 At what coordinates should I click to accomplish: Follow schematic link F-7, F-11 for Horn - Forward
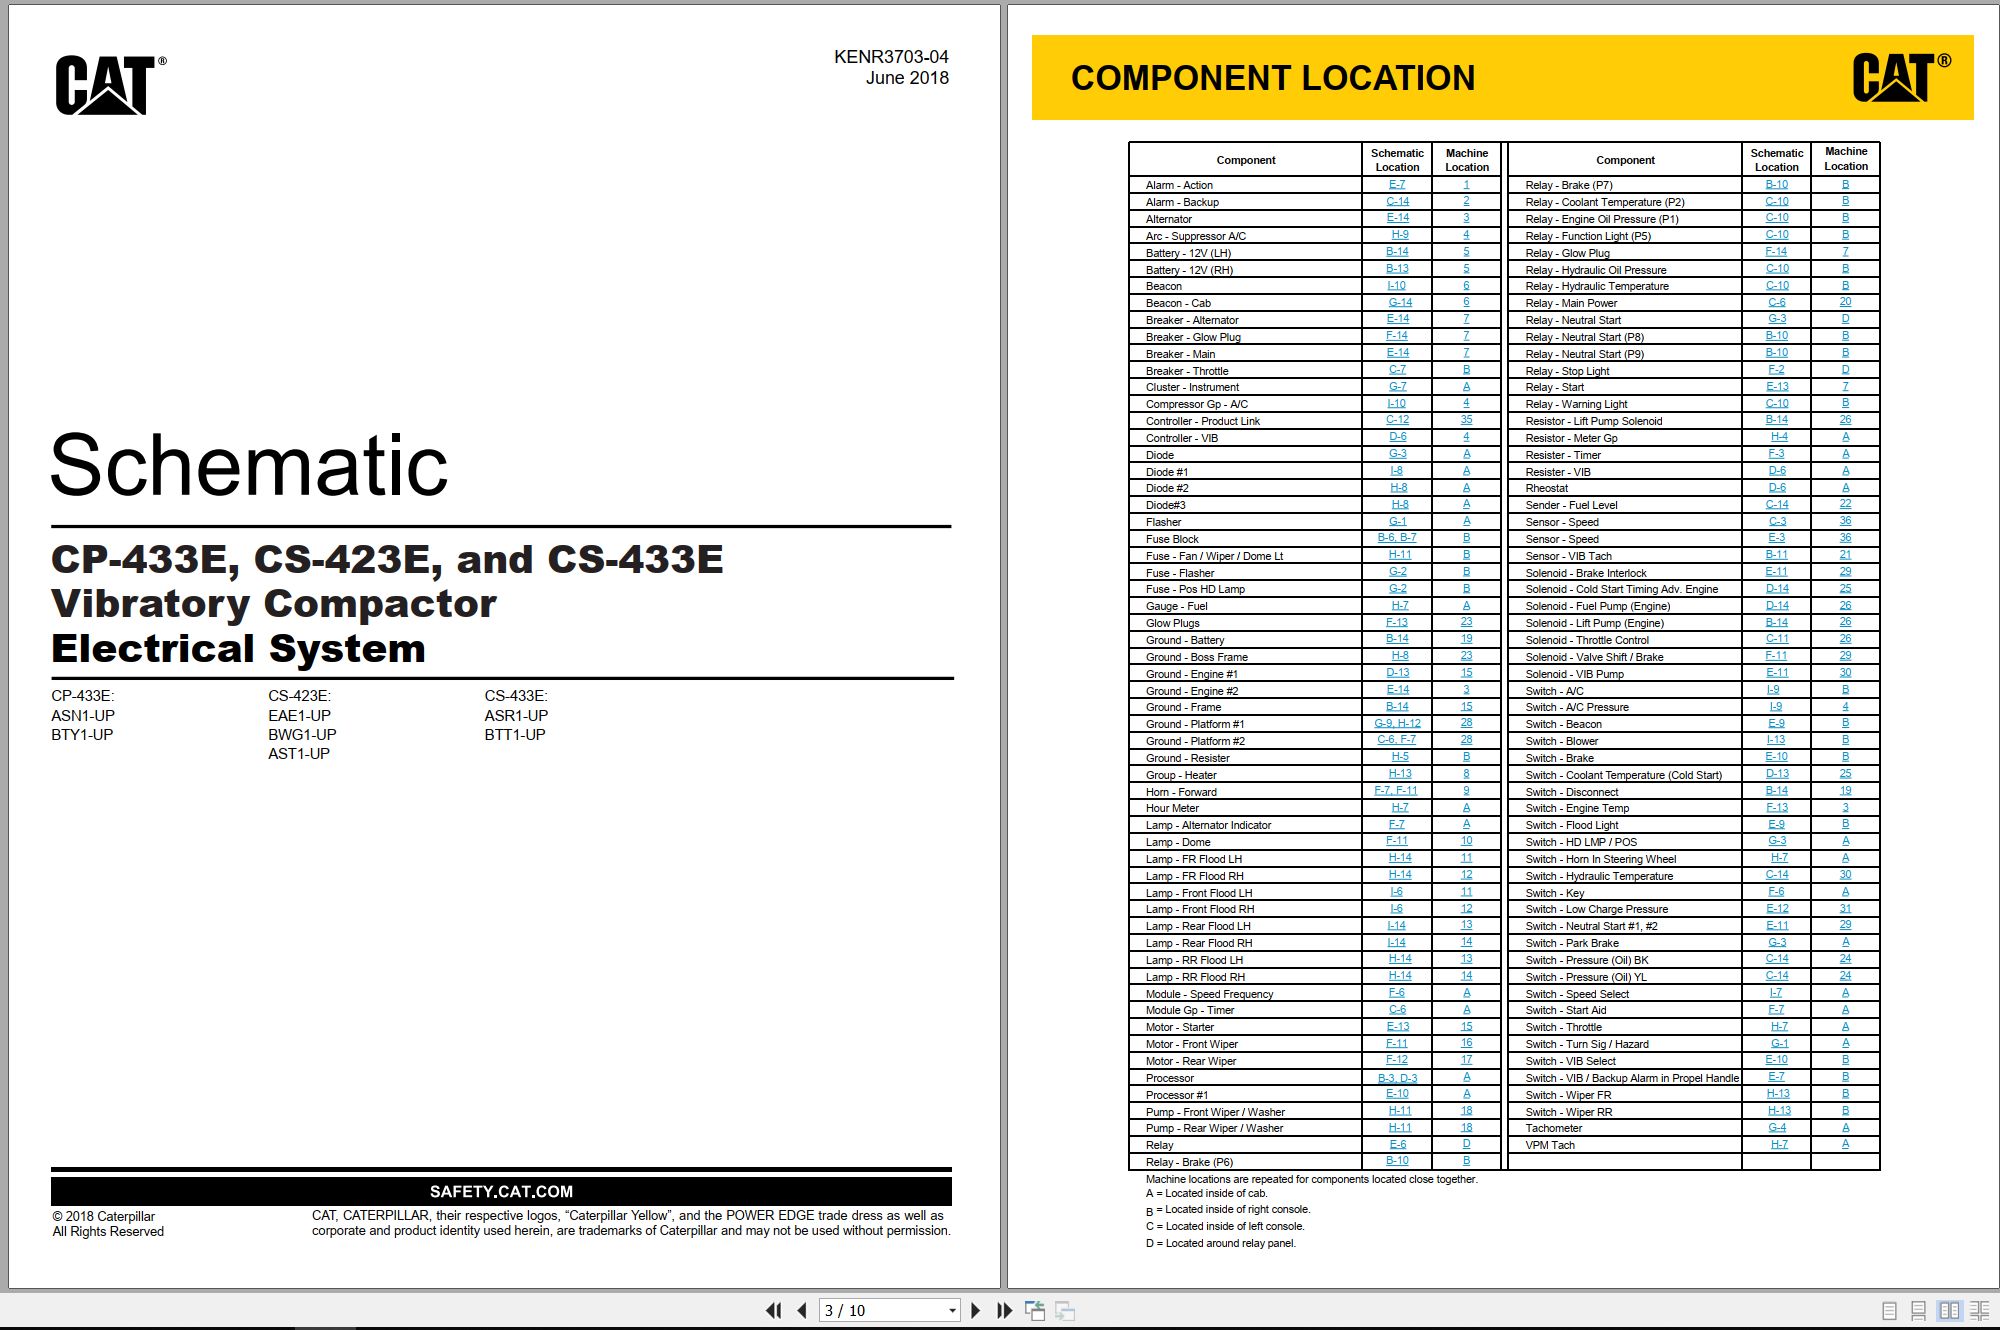click(x=1396, y=791)
